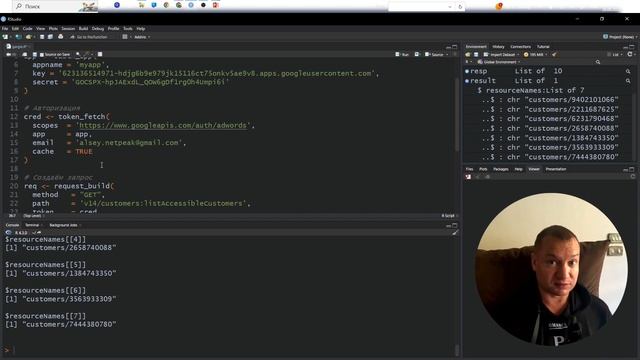Click the Source button in the editor
640x360 pixels.
click(x=434, y=54)
